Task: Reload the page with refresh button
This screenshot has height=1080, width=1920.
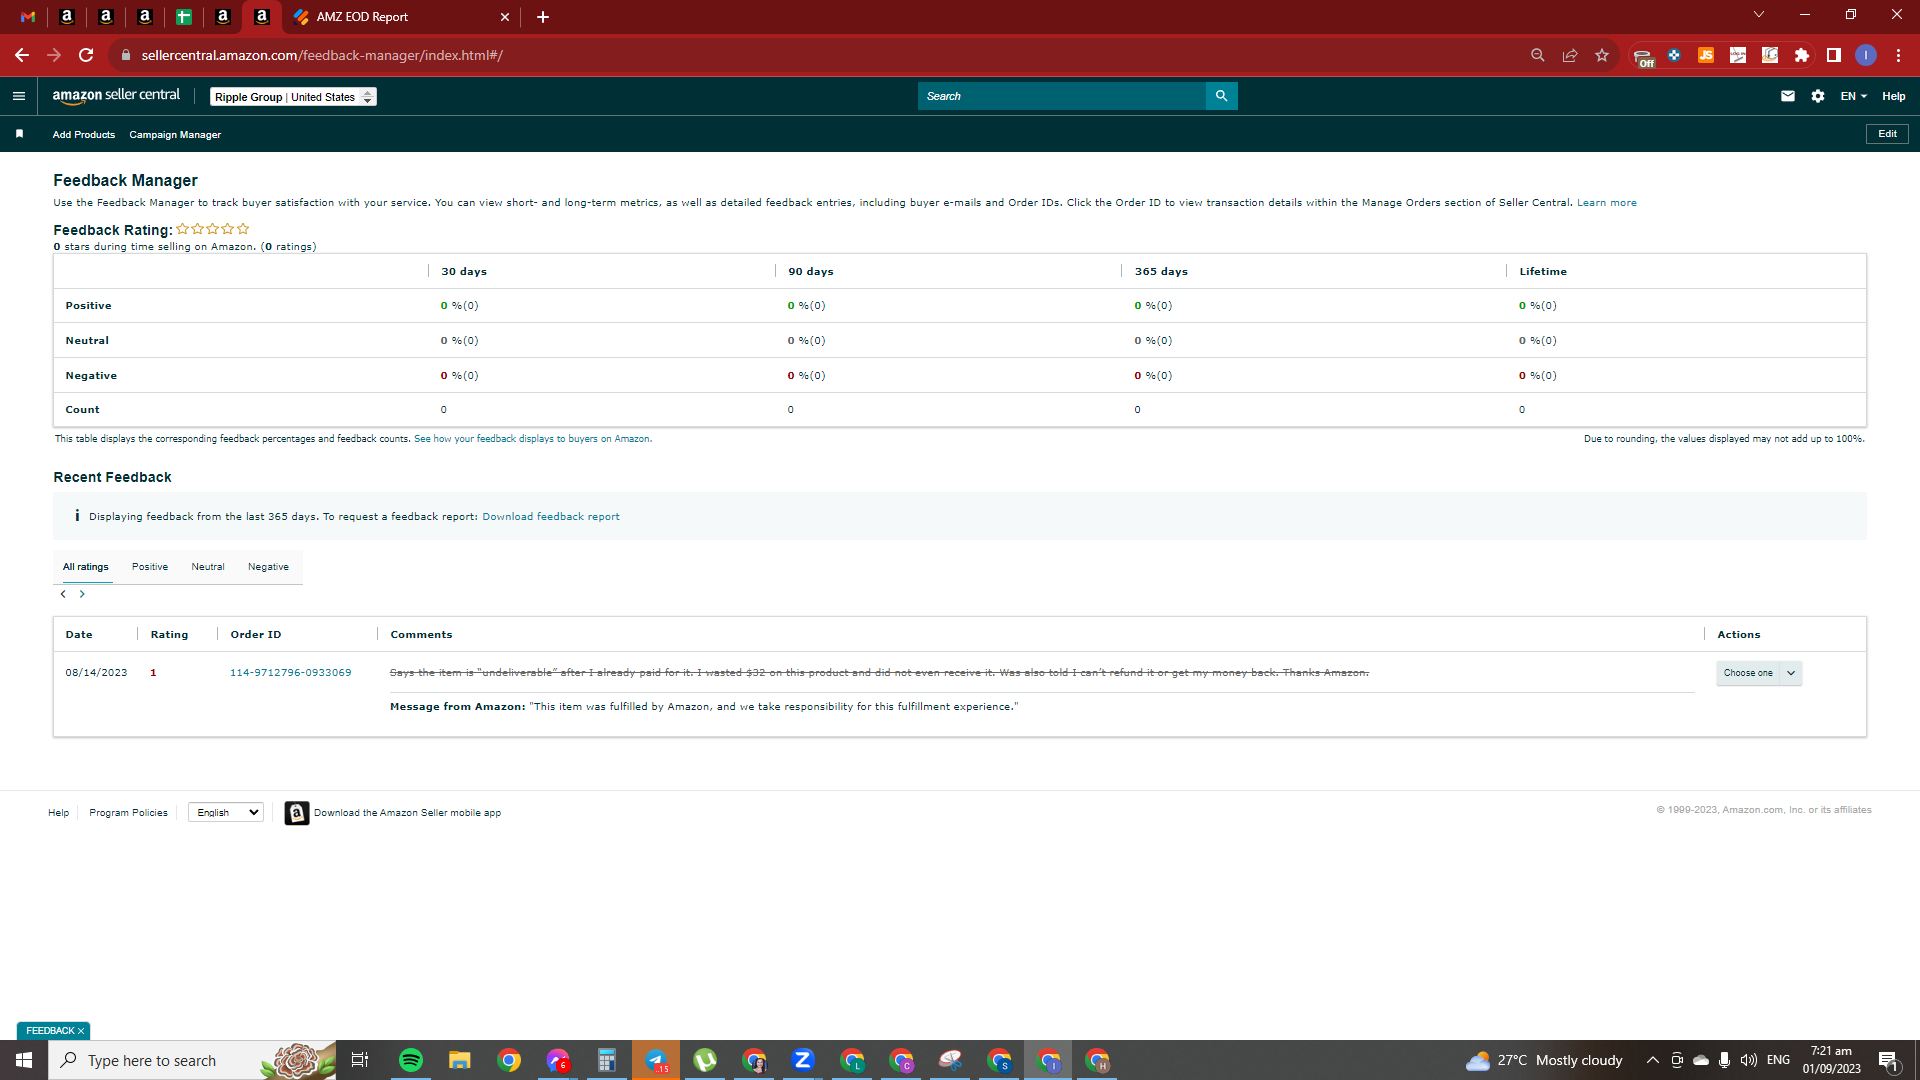Action: 86,55
